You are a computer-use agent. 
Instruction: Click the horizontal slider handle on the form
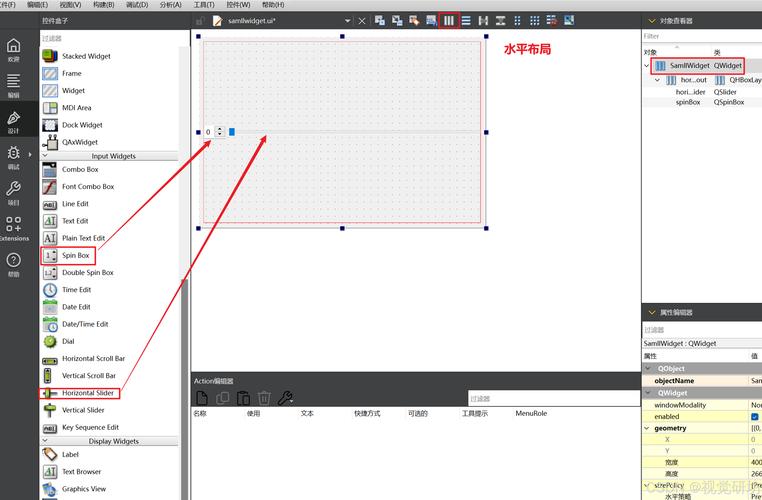231,132
